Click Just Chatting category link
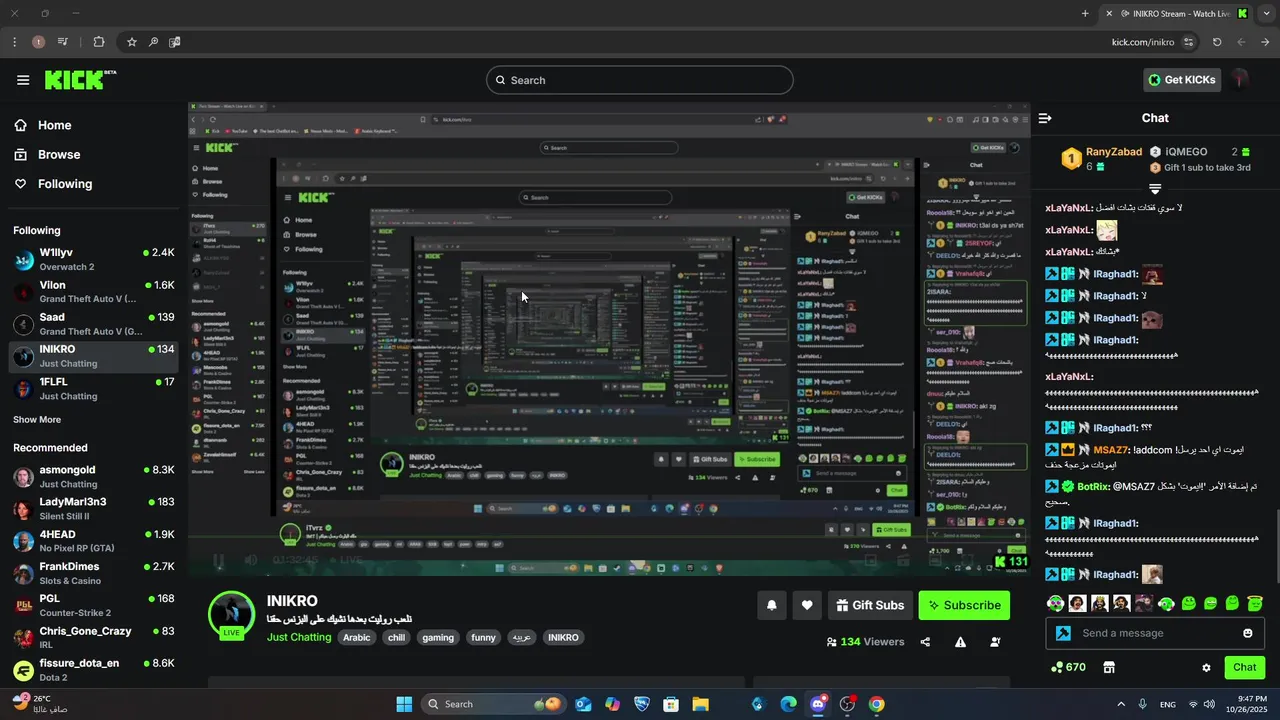 (x=299, y=637)
